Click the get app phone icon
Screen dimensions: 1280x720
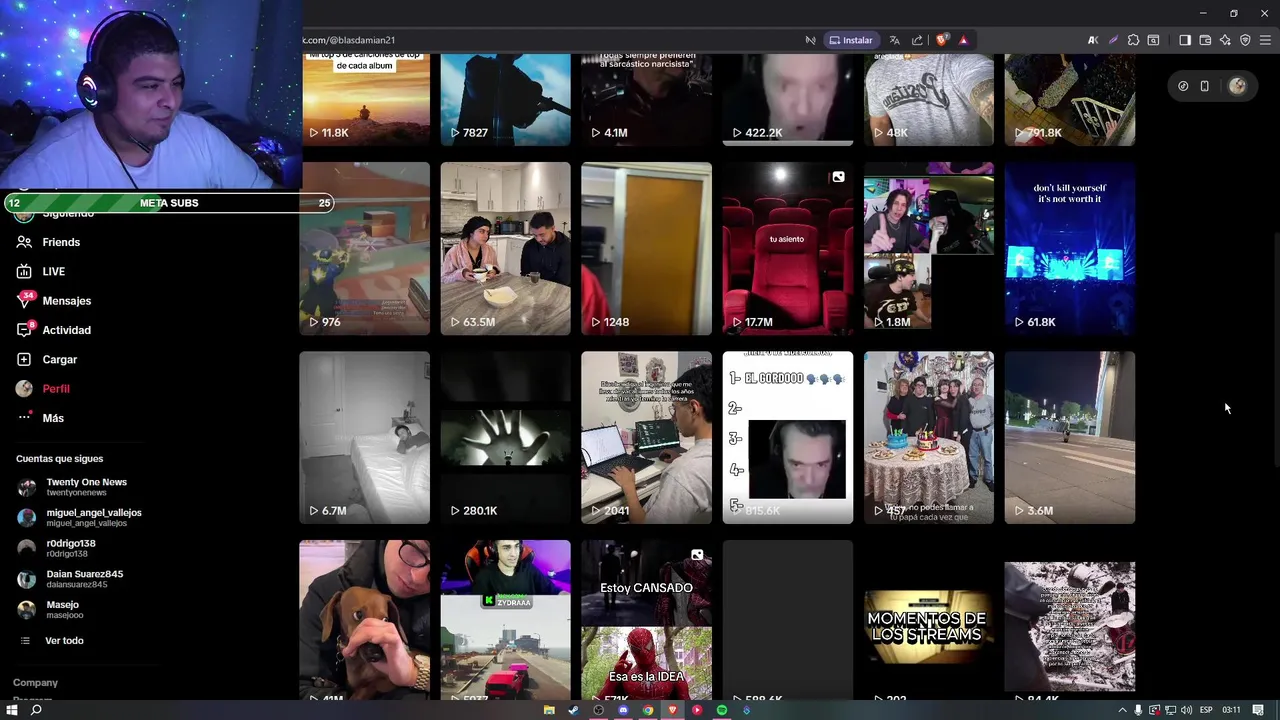pyautogui.click(x=1205, y=86)
